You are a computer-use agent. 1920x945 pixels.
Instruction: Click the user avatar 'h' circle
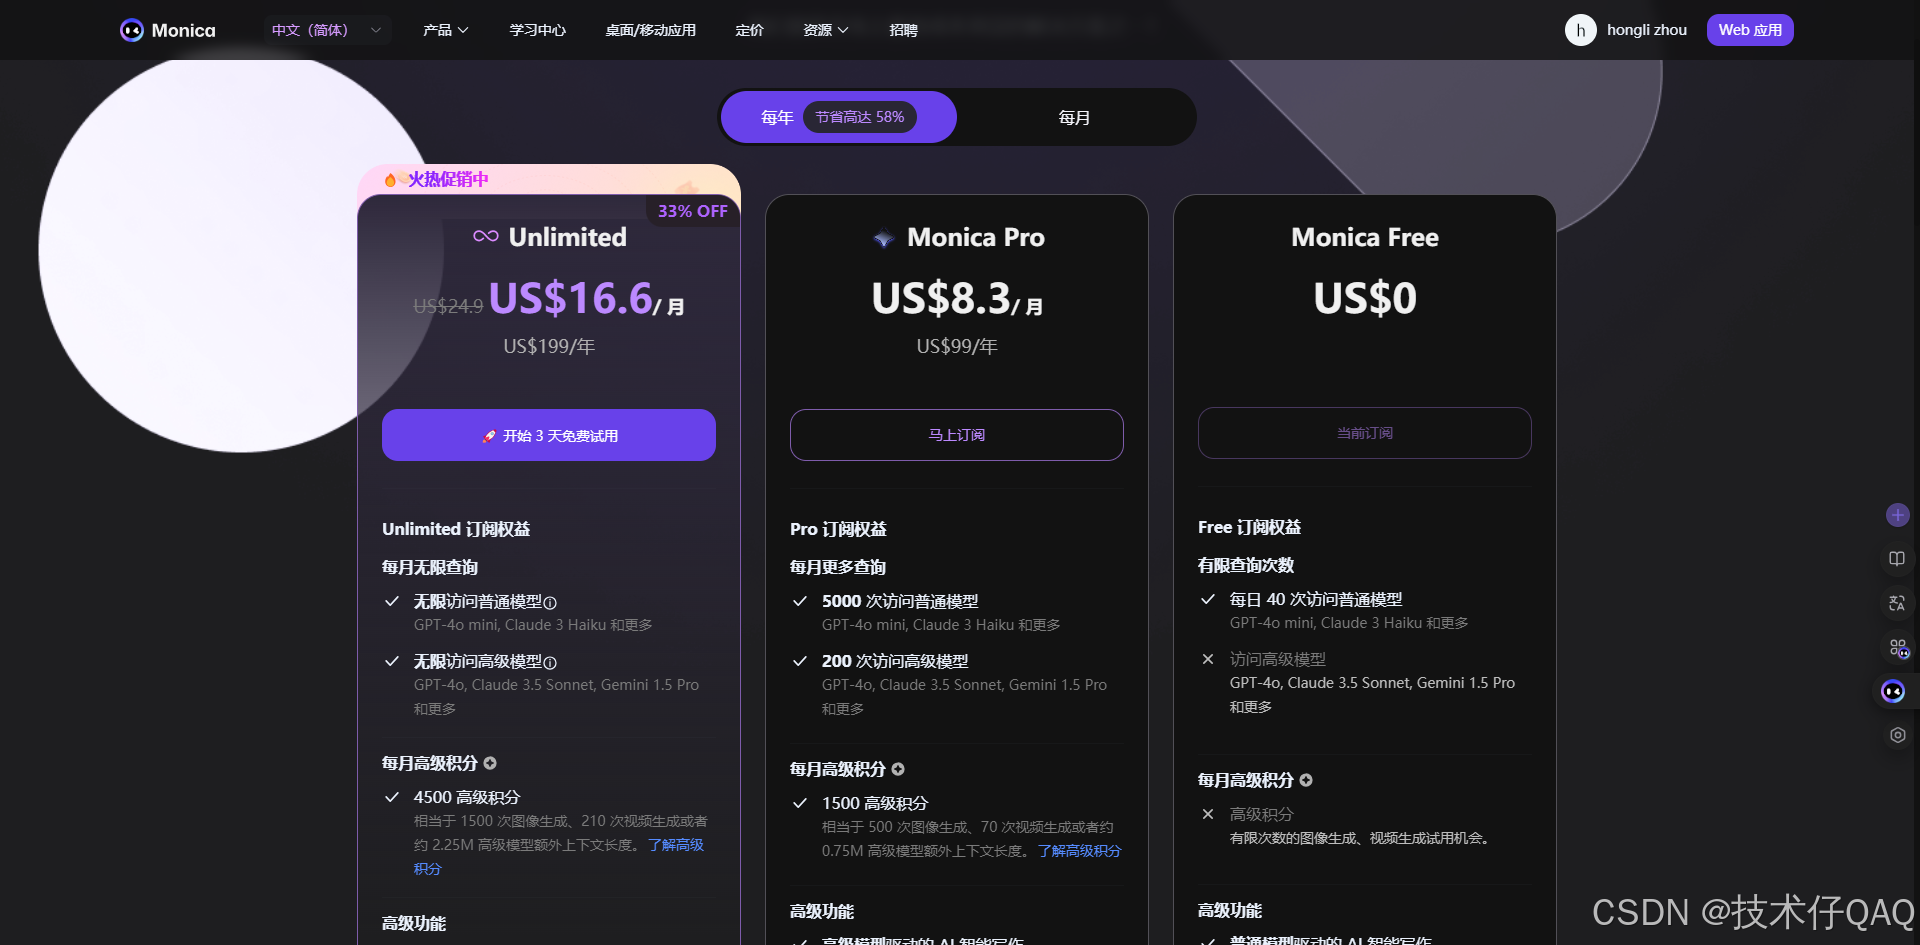[1580, 30]
